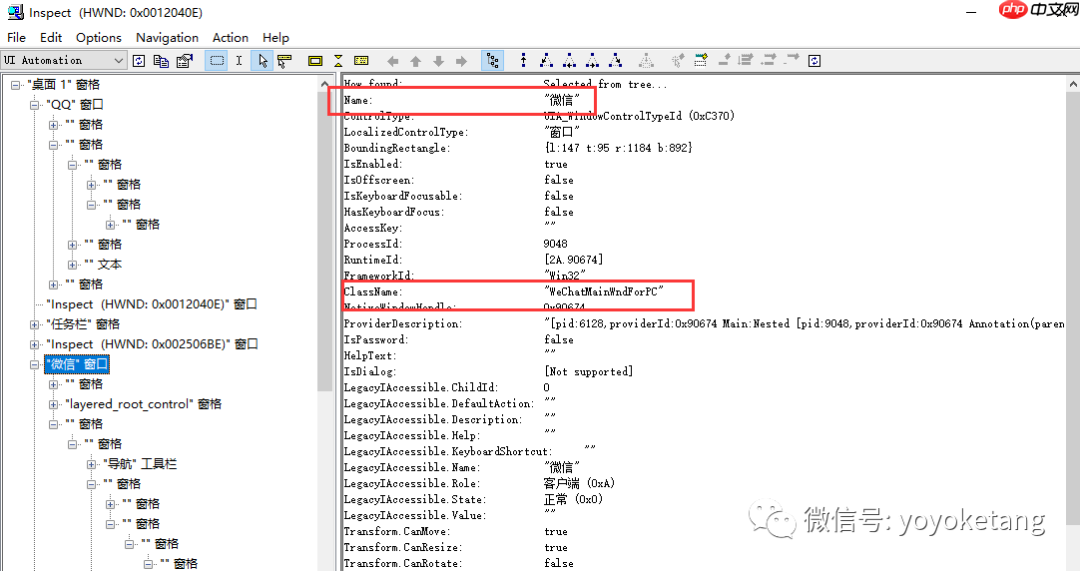Expand the "导航" 工具栏 tree node
The width and height of the screenshot is (1080, 571).
(91, 465)
